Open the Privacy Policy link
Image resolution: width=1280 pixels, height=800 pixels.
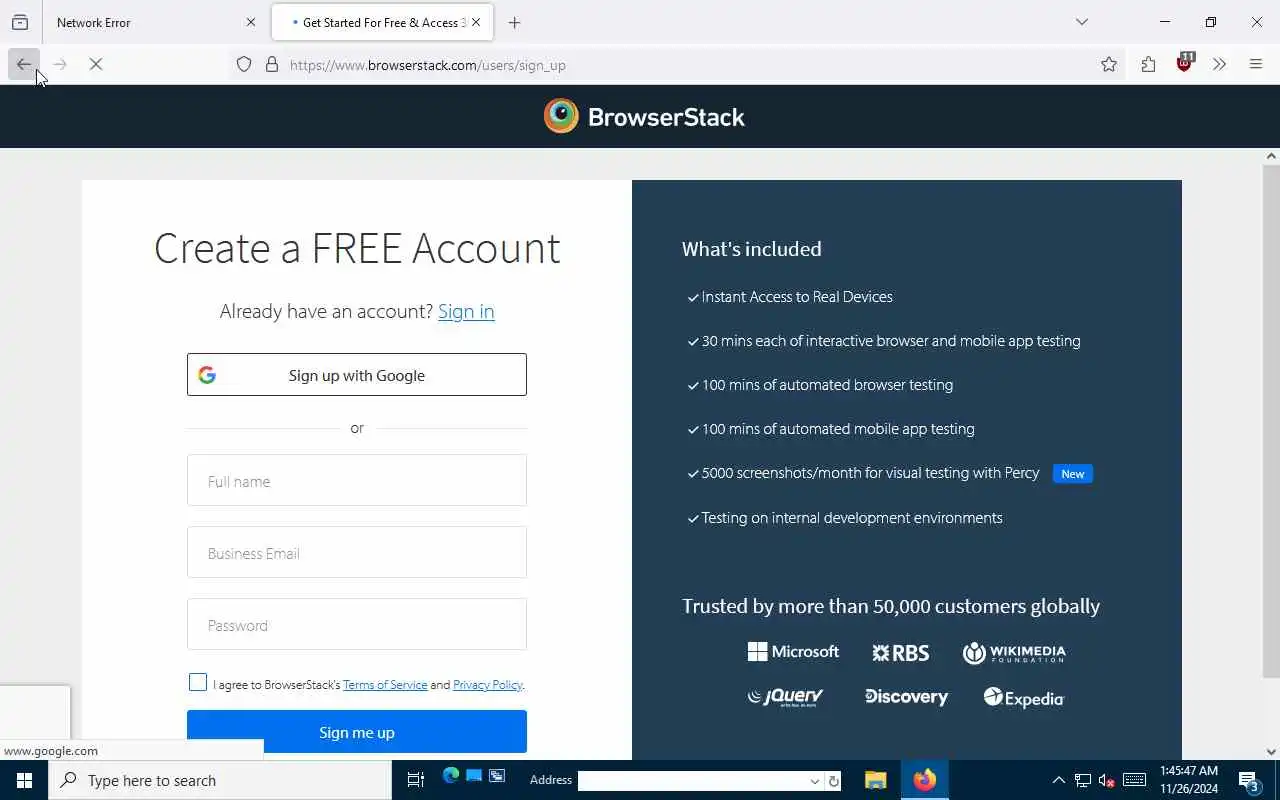(487, 685)
